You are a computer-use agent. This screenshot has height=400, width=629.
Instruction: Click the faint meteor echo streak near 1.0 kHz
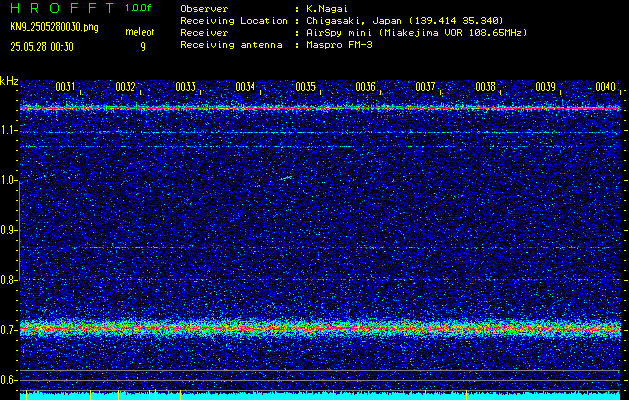[x=286, y=177]
